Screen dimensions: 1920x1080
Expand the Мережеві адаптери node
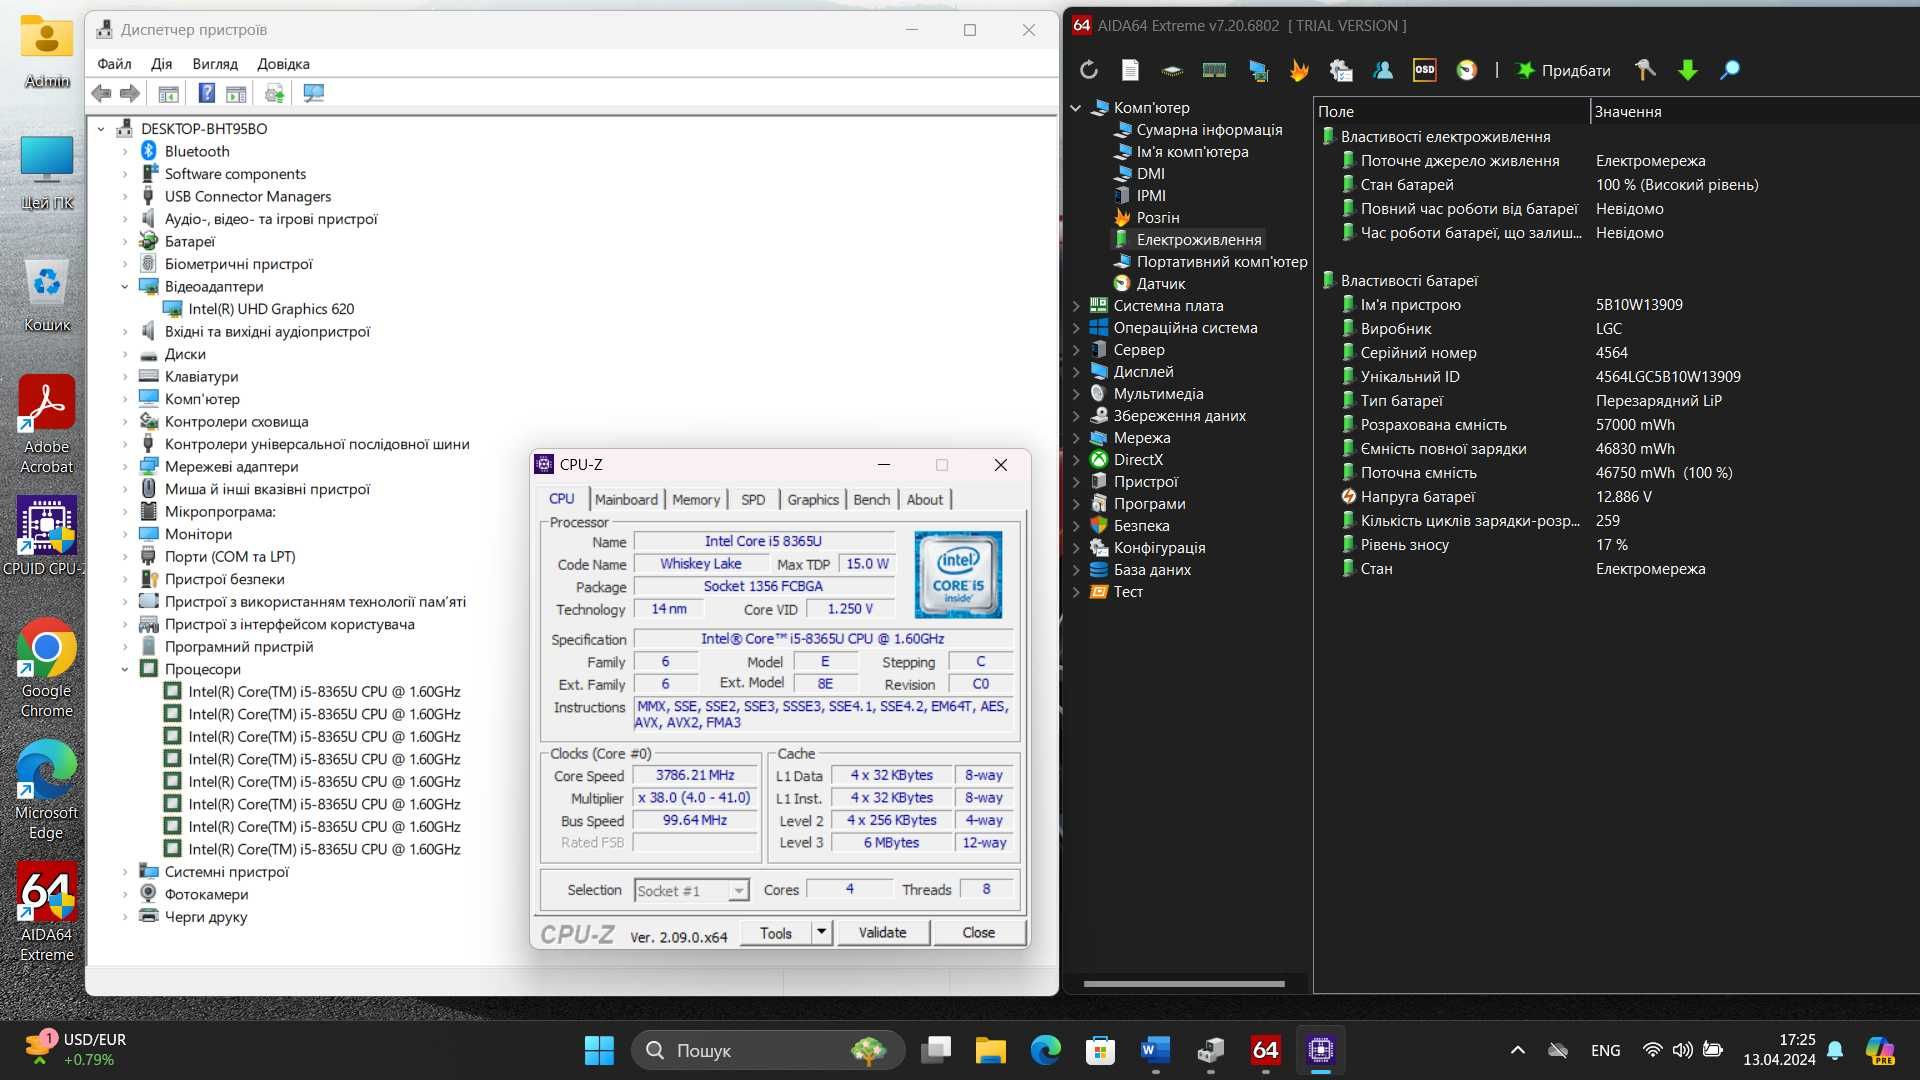pyautogui.click(x=125, y=466)
